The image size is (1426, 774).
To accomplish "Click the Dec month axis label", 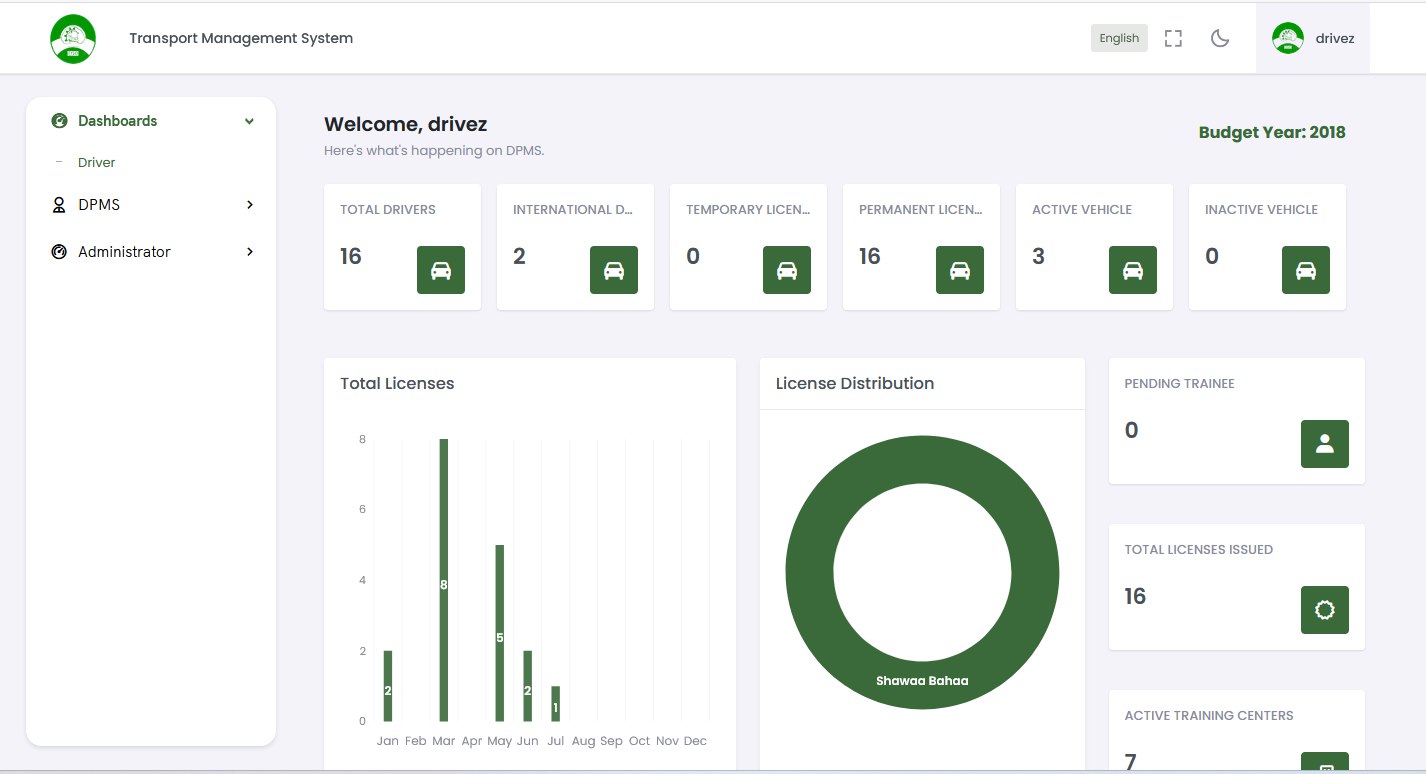I will [x=695, y=741].
